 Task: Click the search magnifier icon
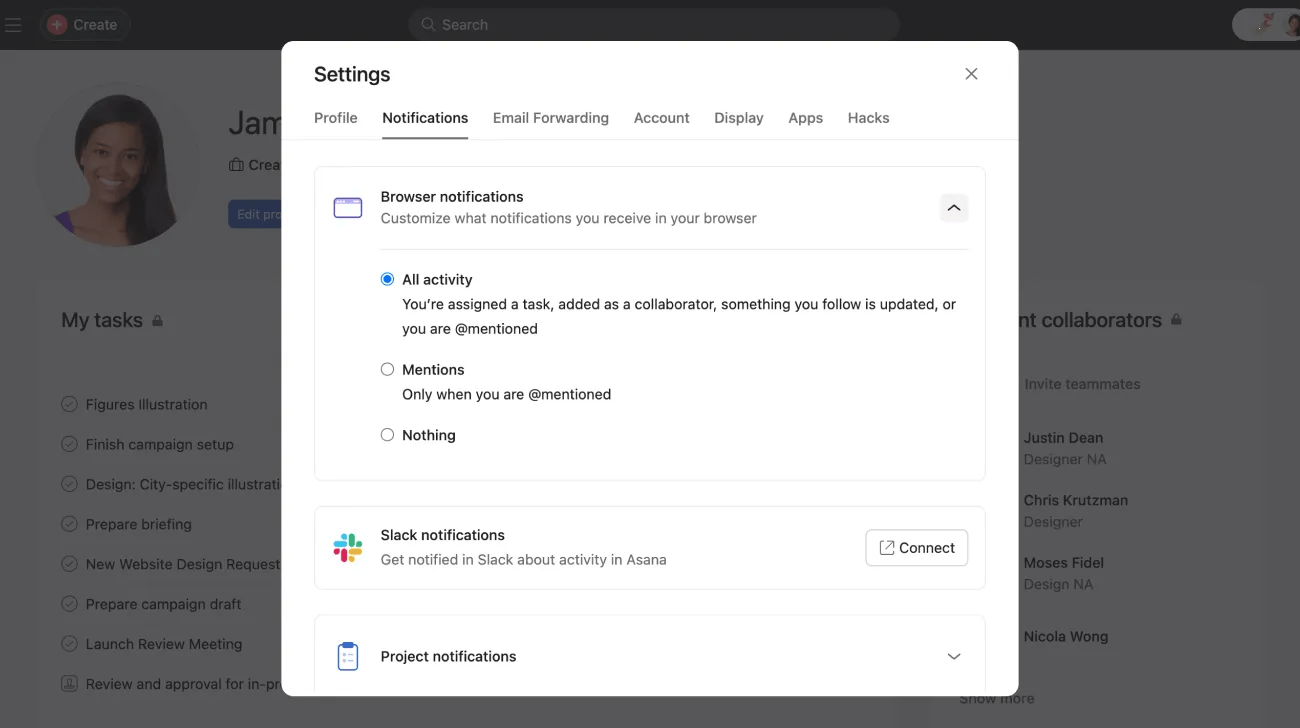pyautogui.click(x=427, y=24)
